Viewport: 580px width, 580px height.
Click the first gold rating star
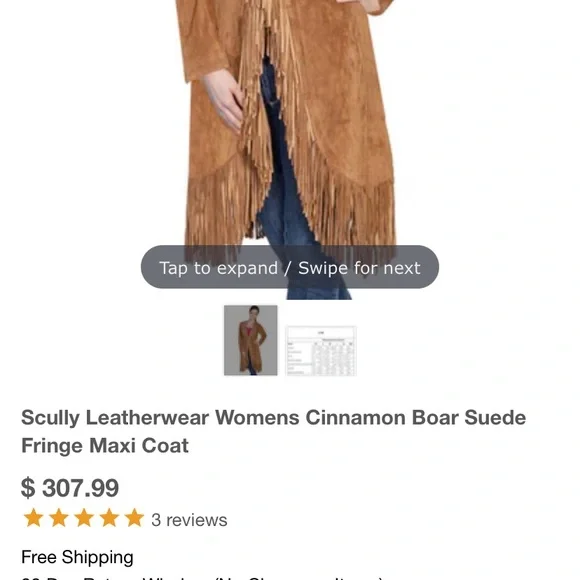(x=33, y=518)
